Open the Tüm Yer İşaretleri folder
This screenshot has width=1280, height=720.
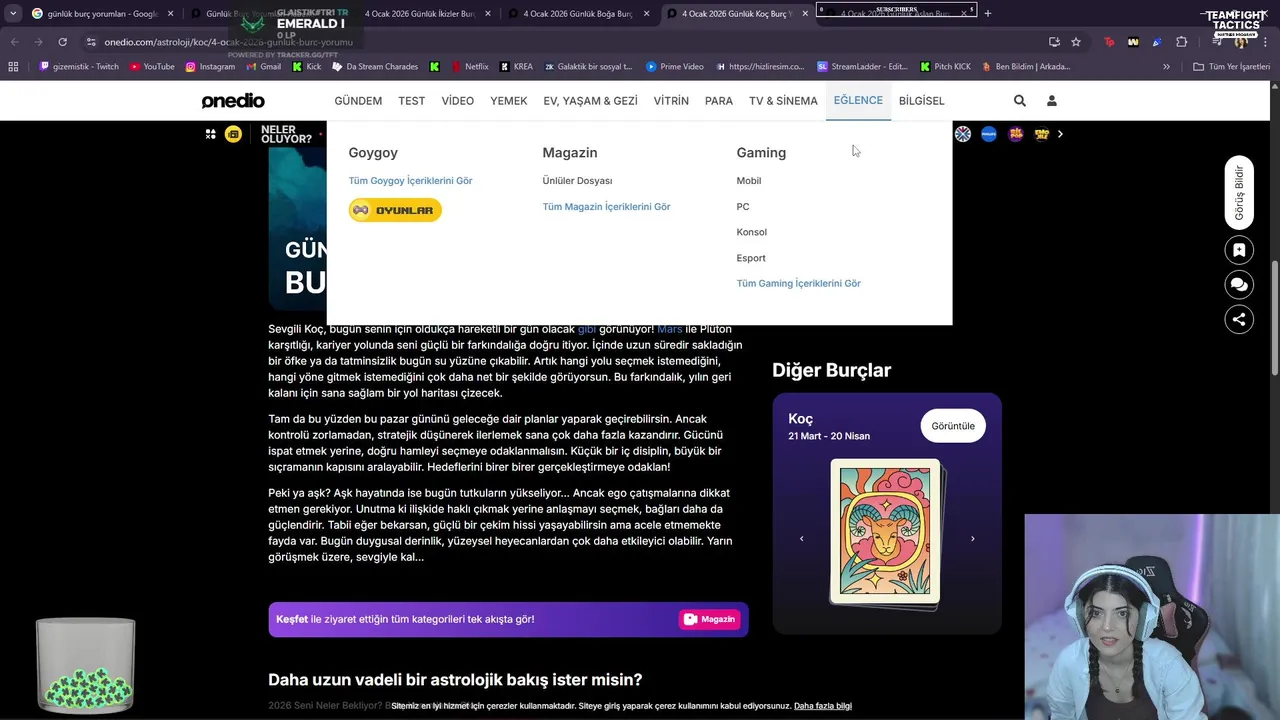(x=1232, y=67)
